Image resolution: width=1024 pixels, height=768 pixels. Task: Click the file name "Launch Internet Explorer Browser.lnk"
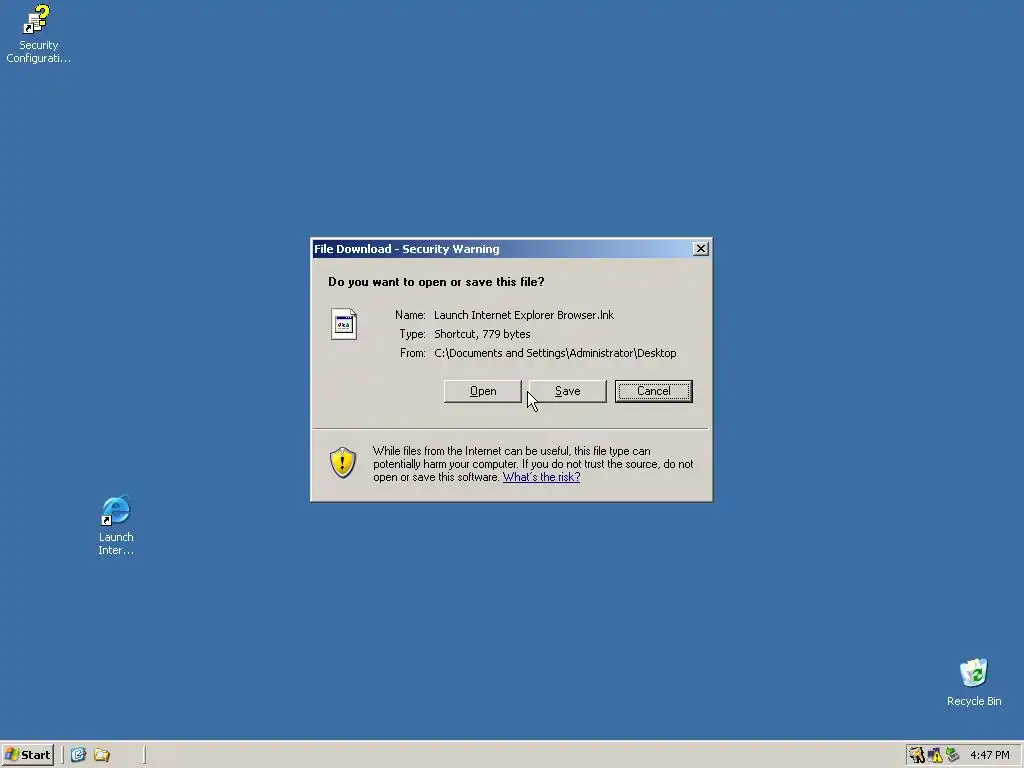click(x=524, y=315)
